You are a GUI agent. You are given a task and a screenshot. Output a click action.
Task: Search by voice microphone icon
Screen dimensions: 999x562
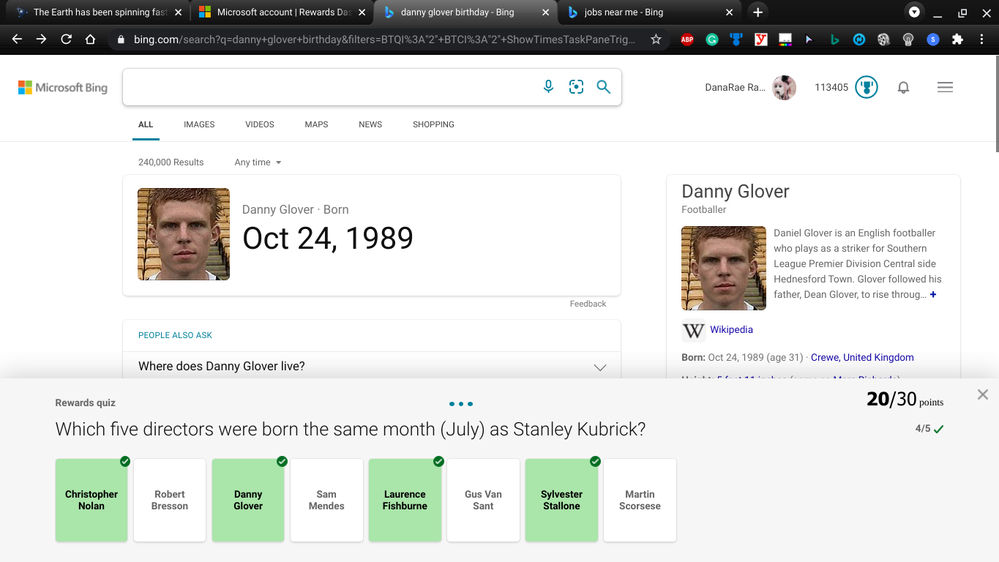point(548,87)
